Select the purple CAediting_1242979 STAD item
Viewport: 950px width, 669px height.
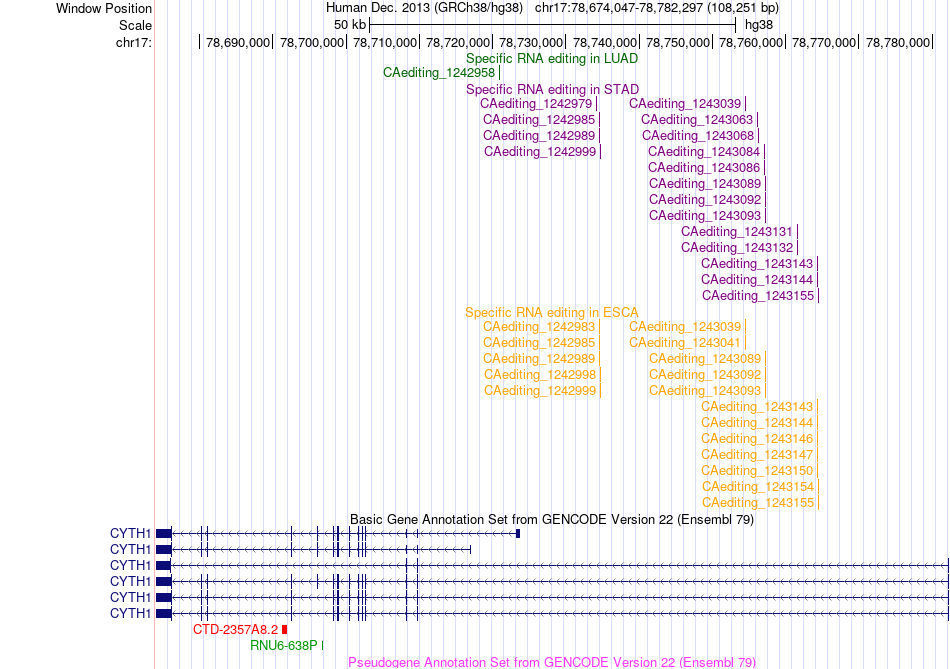(536, 104)
